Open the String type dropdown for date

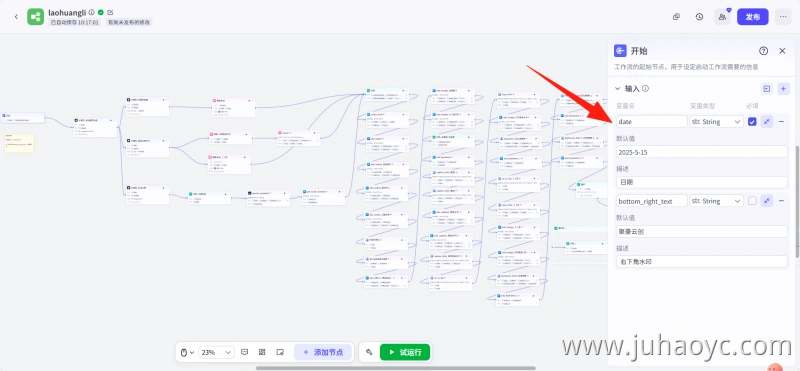[716, 121]
